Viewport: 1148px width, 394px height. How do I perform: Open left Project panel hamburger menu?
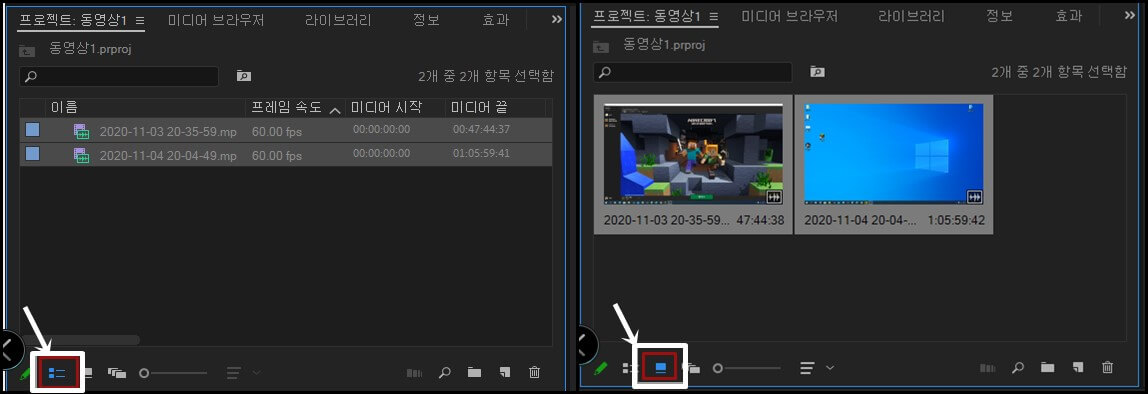point(141,21)
